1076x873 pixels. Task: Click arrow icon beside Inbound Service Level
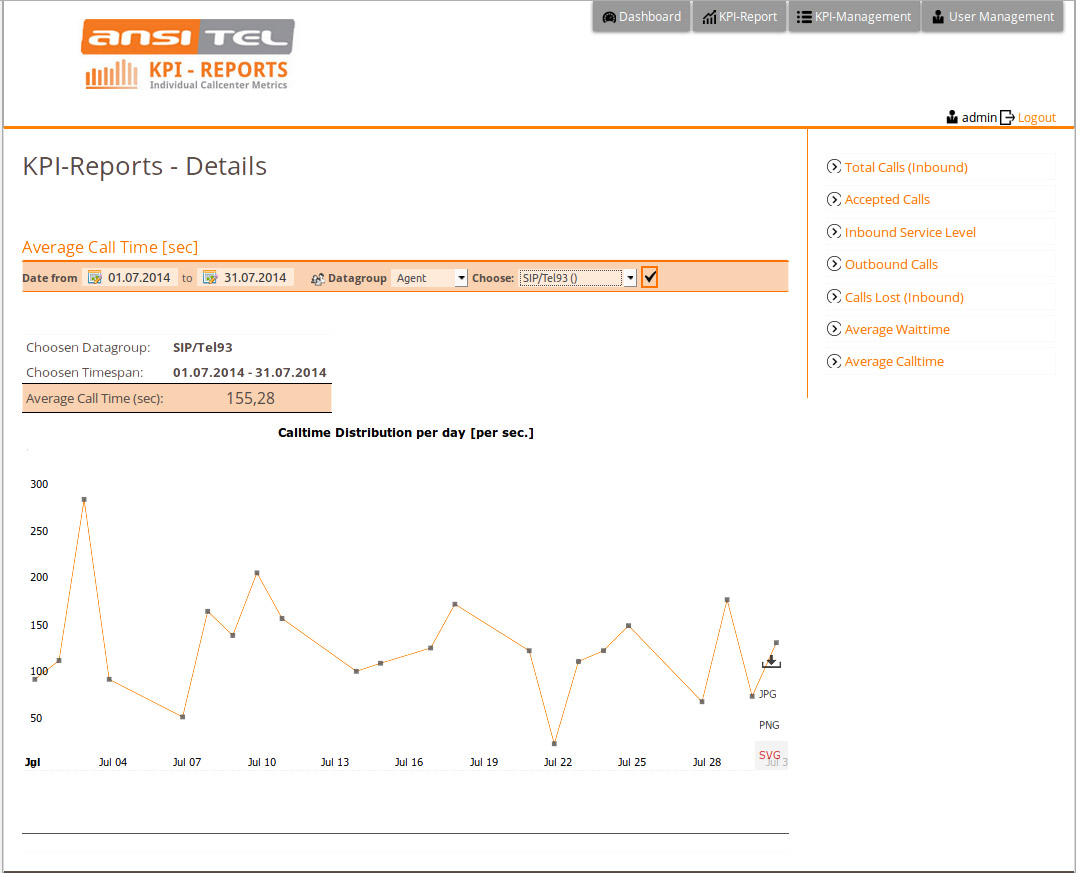[834, 231]
